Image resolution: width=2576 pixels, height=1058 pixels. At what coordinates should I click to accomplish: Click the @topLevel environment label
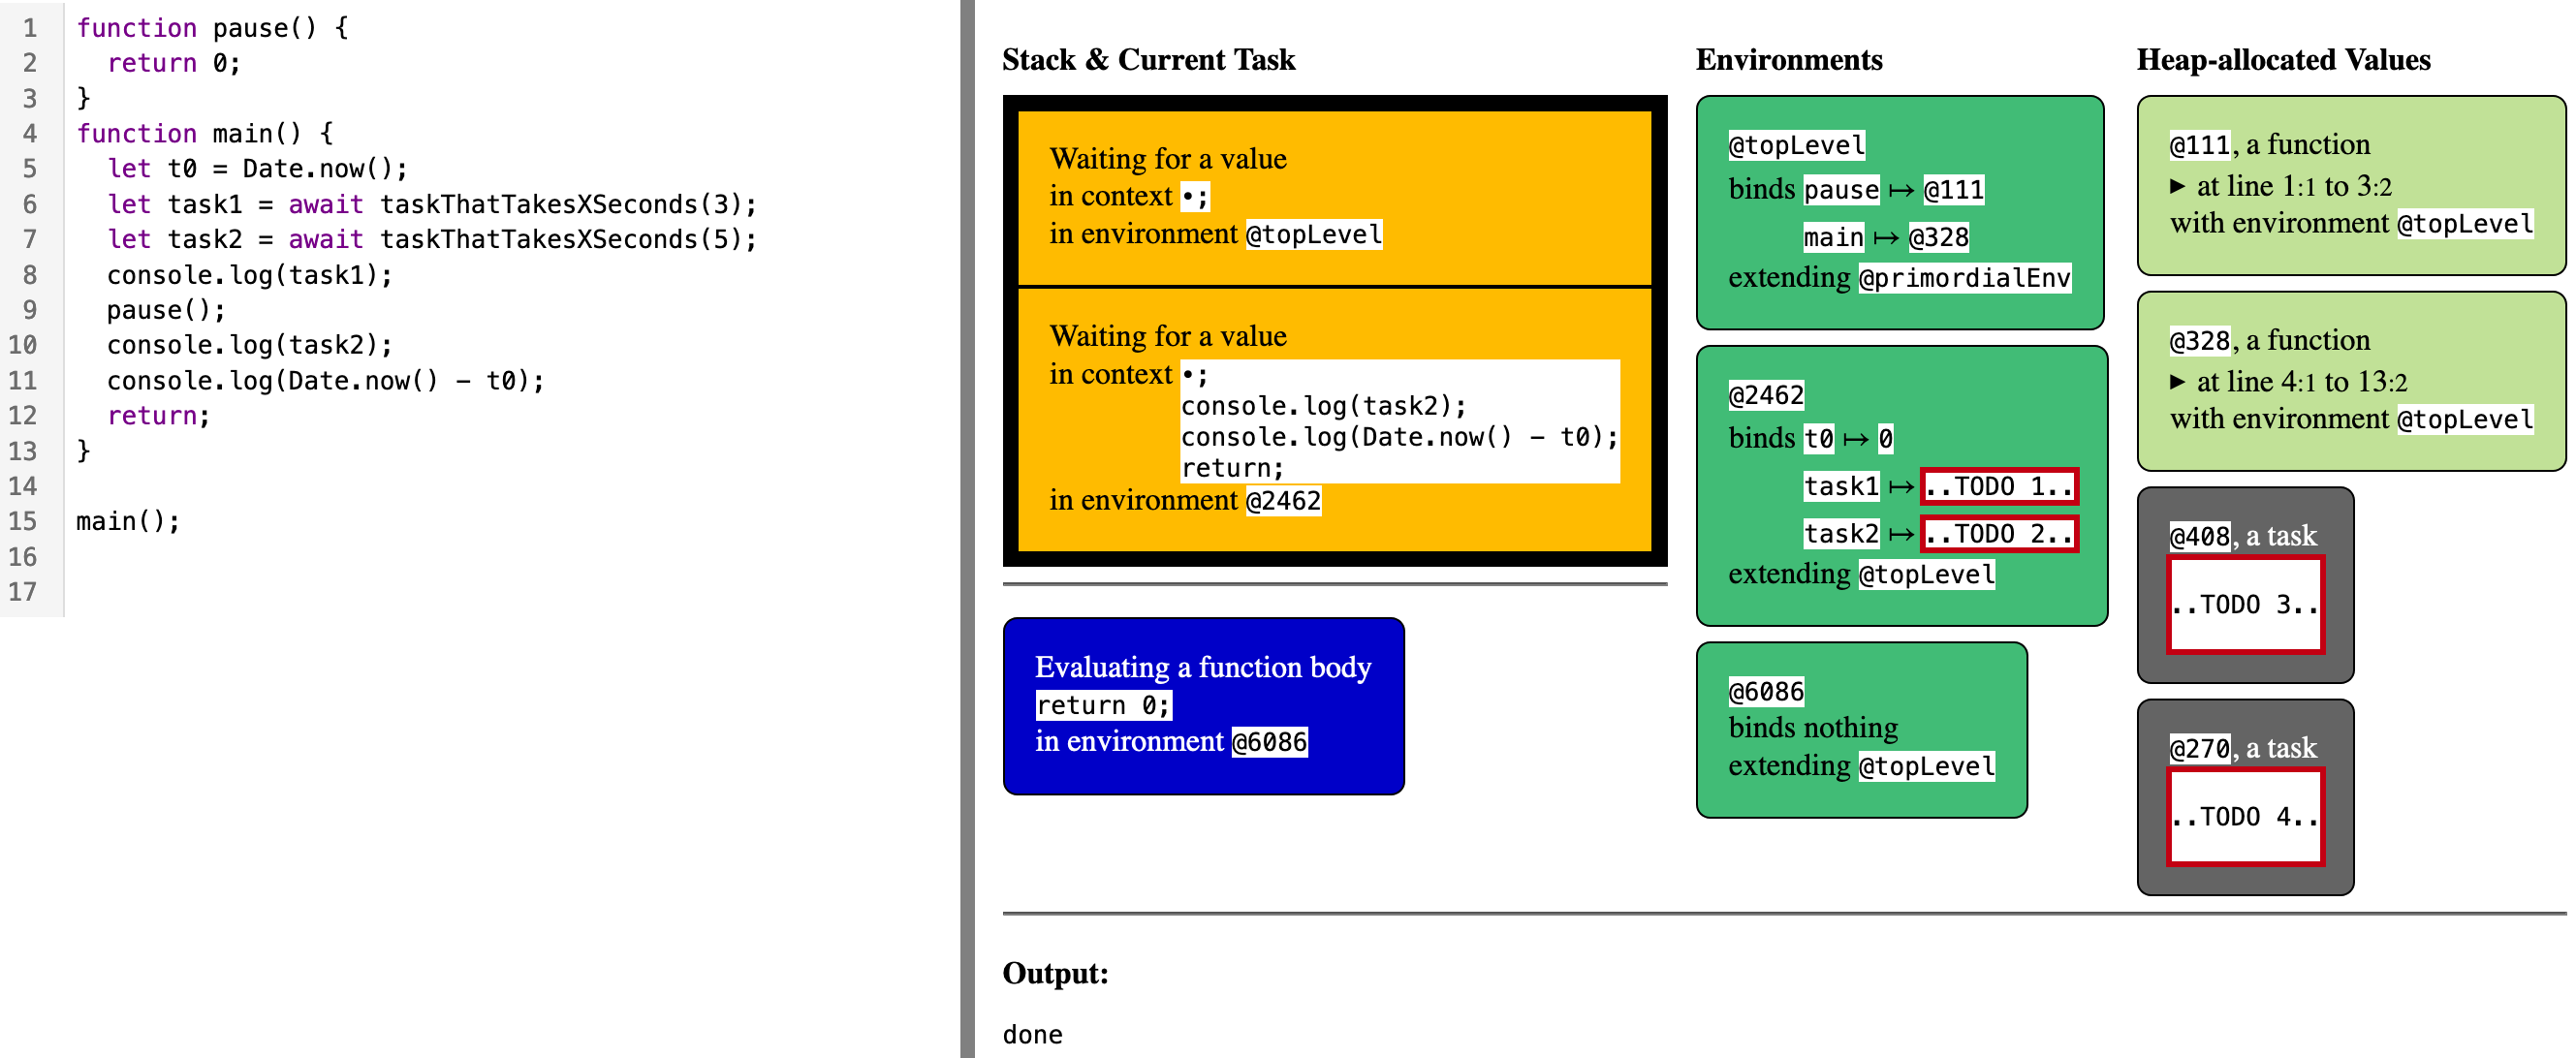1796,146
